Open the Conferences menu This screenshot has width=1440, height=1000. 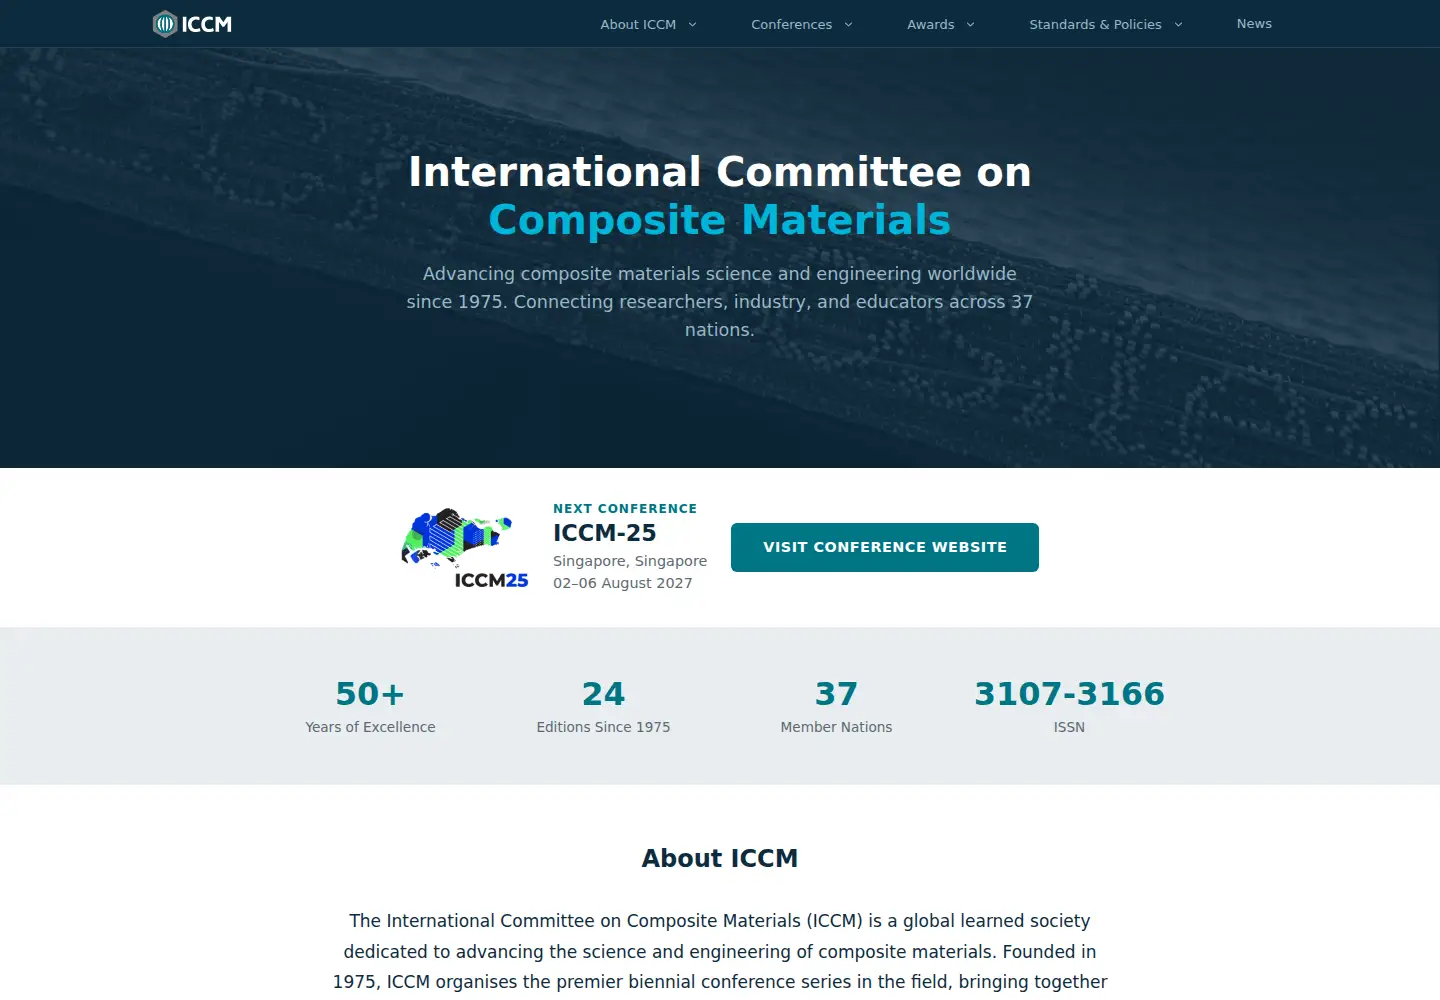[x=791, y=24]
